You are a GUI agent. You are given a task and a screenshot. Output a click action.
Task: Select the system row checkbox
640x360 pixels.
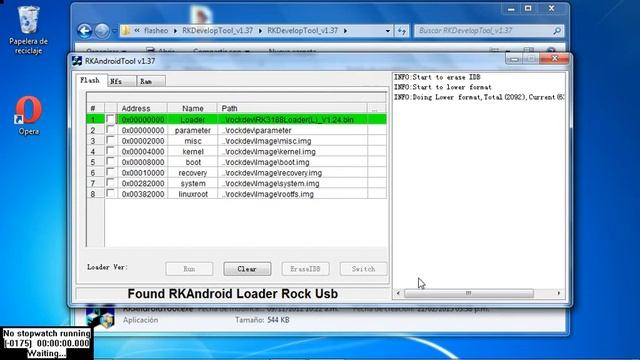(110, 183)
